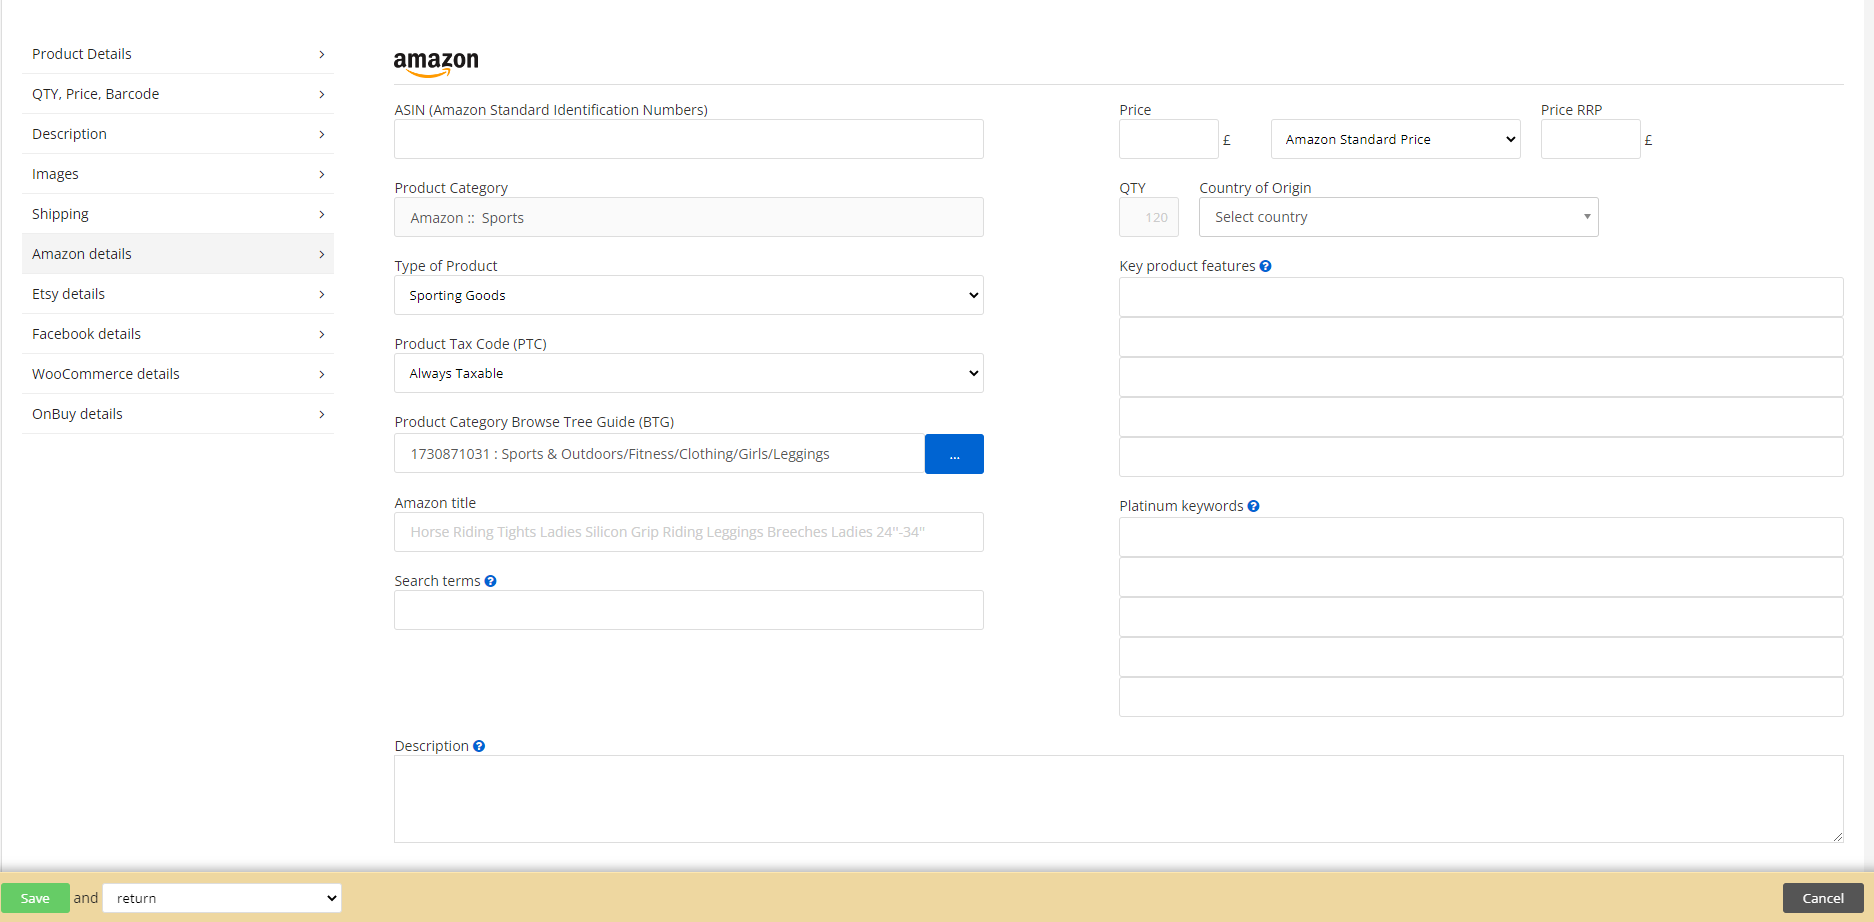Click the Price input field
This screenshot has width=1874, height=922.
click(1169, 139)
